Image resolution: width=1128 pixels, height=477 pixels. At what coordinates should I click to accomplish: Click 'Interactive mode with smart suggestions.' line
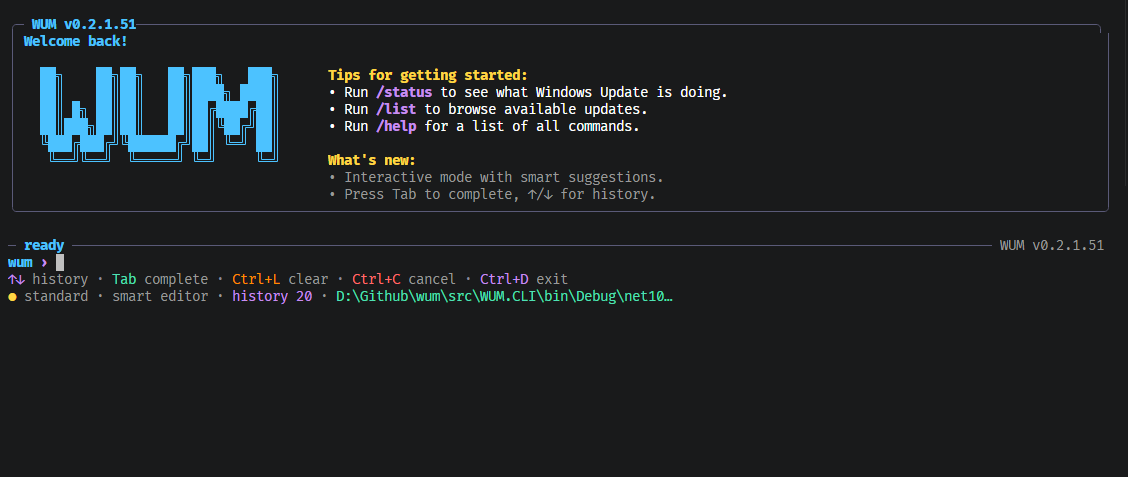click(x=504, y=177)
